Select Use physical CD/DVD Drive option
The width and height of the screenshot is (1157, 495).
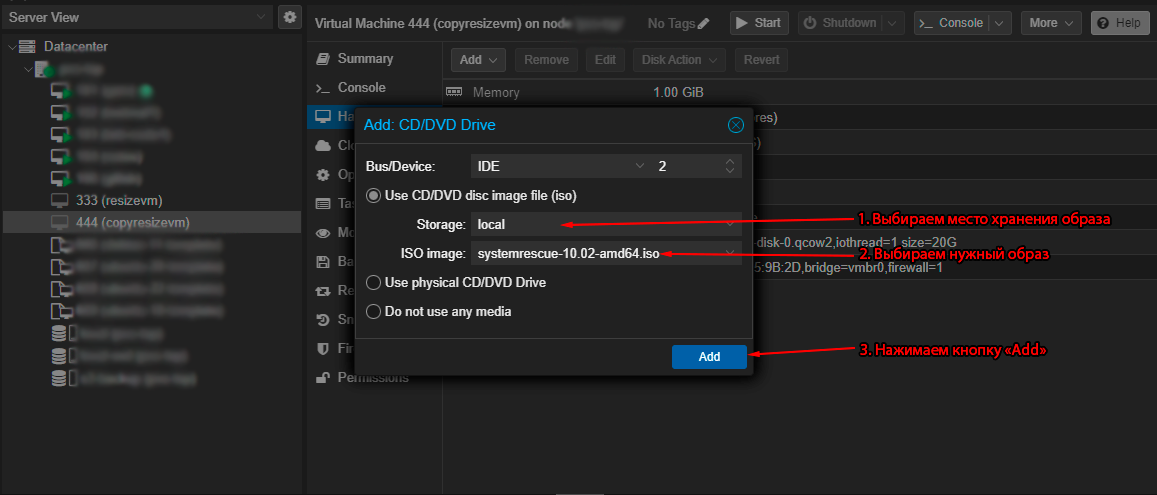[373, 283]
